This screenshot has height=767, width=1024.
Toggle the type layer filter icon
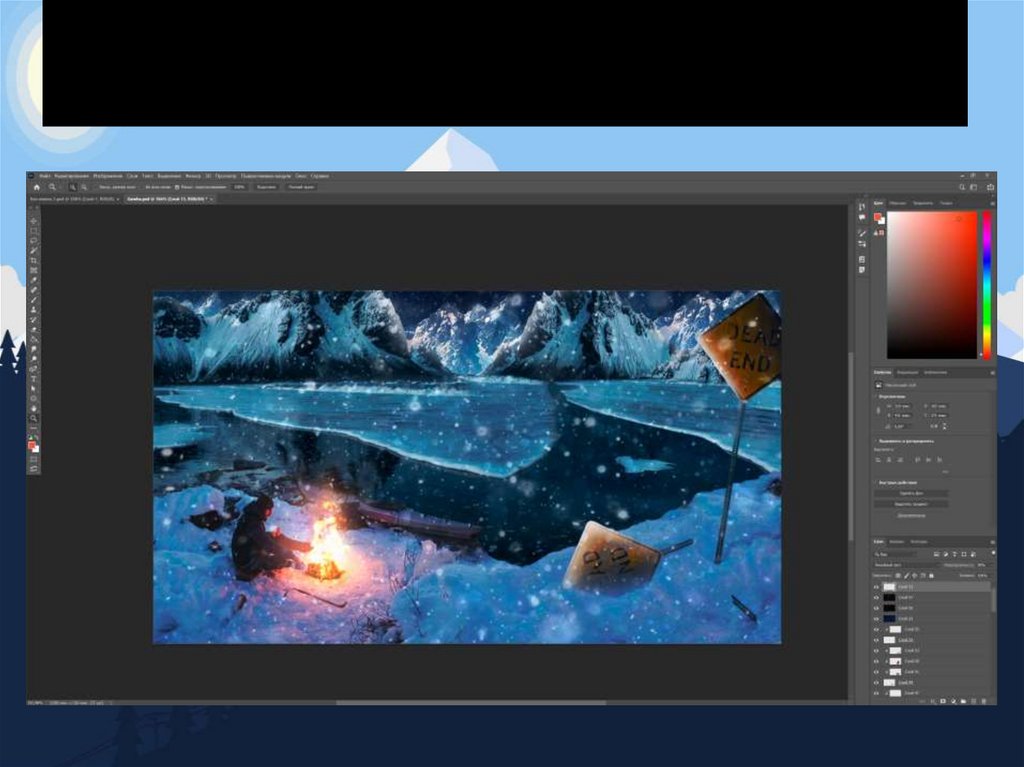[x=954, y=555]
